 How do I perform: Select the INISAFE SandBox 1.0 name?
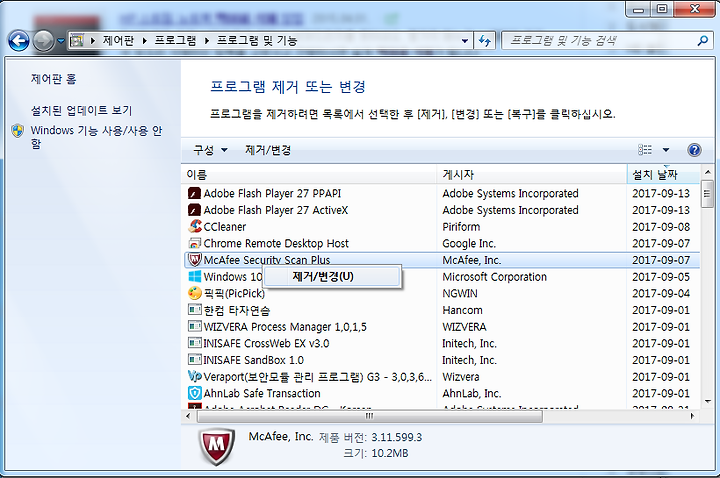[x=253, y=360]
